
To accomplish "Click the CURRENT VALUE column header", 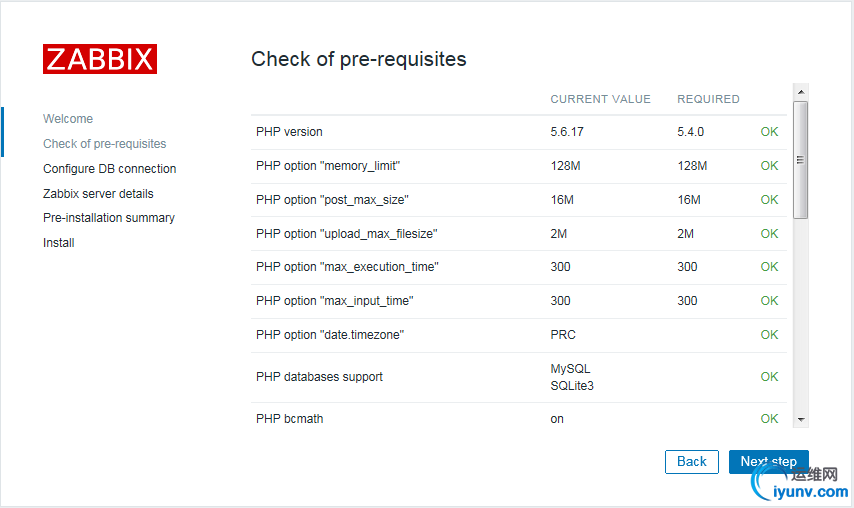I will click(600, 99).
